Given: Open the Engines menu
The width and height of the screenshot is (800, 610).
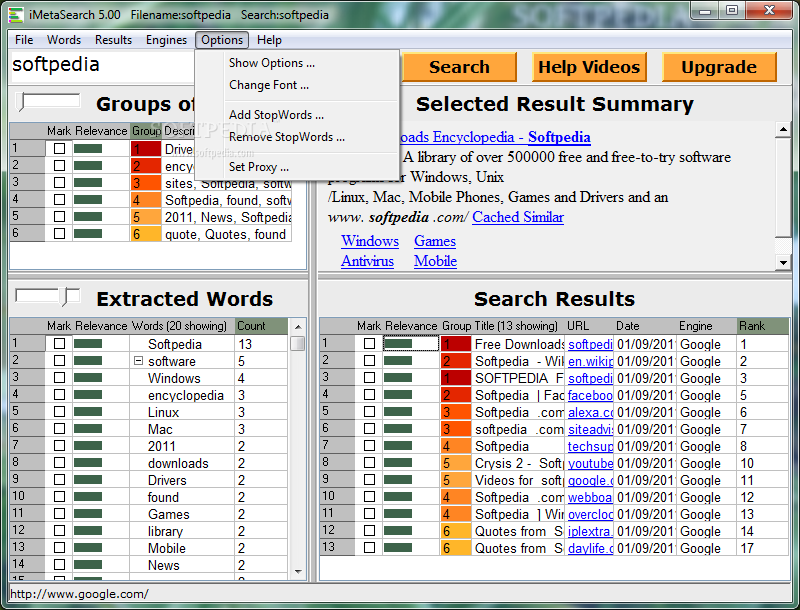Looking at the screenshot, I should (x=166, y=40).
